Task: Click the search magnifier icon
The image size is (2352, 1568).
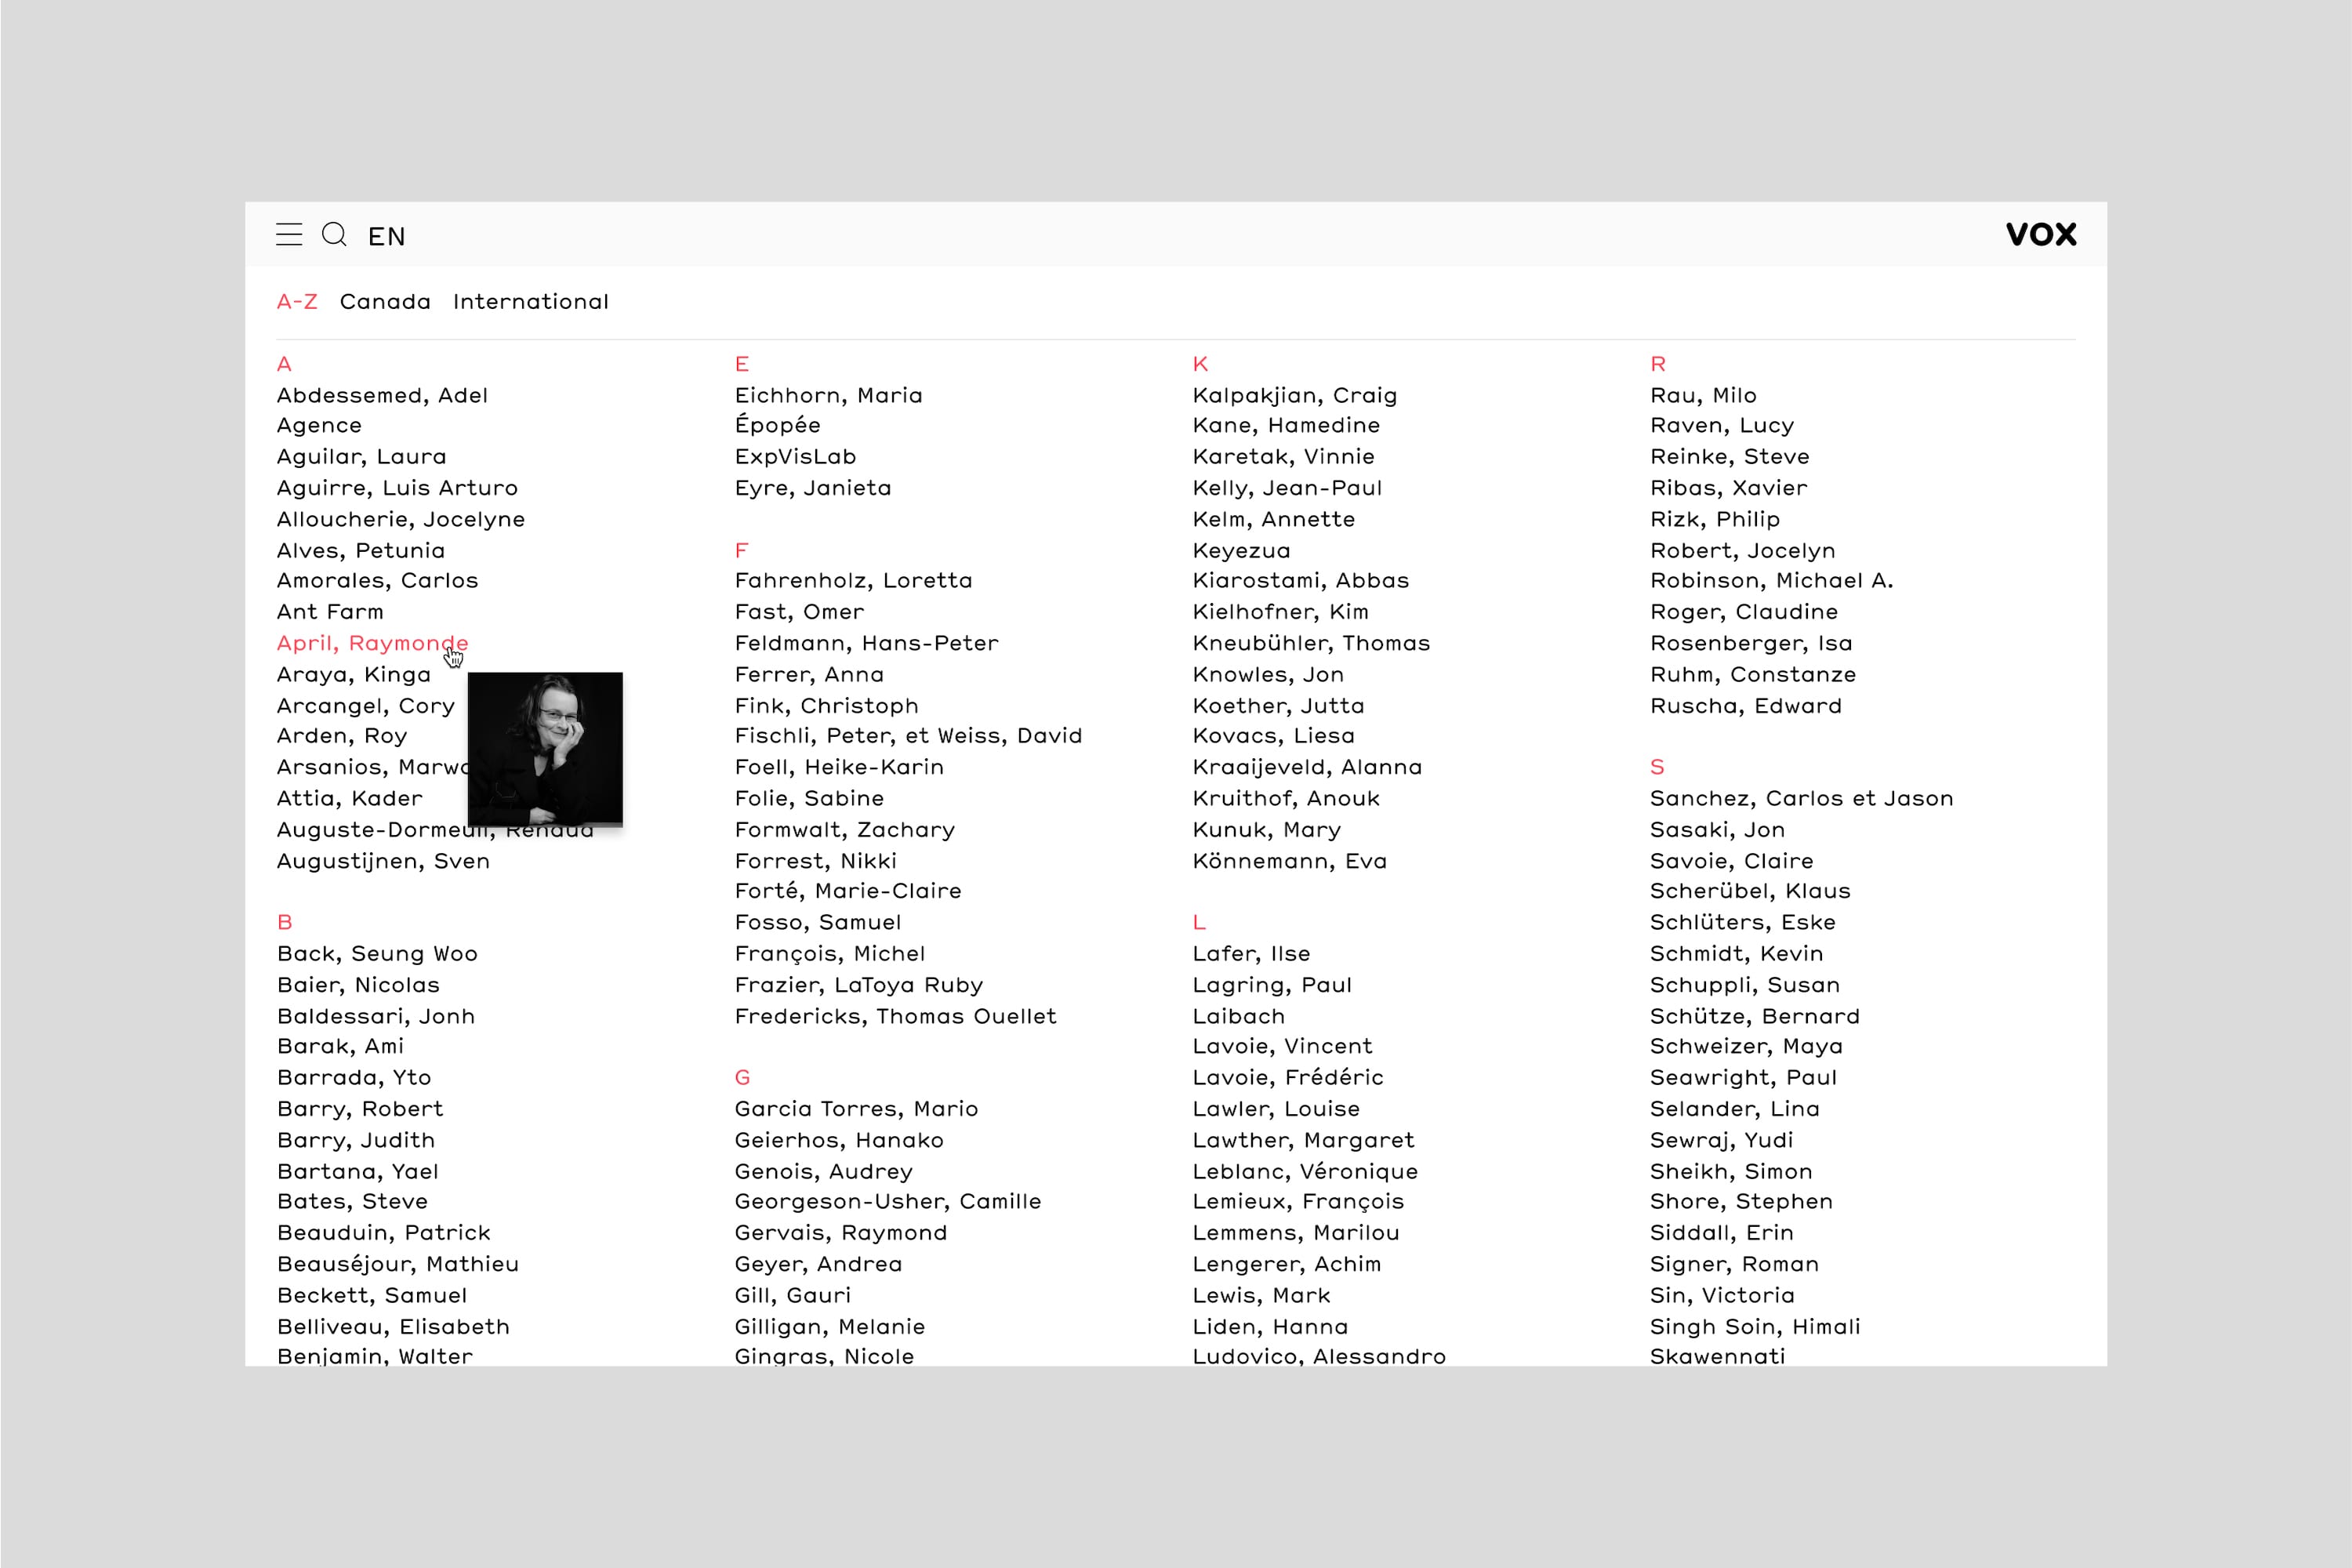Action: pos(334,235)
